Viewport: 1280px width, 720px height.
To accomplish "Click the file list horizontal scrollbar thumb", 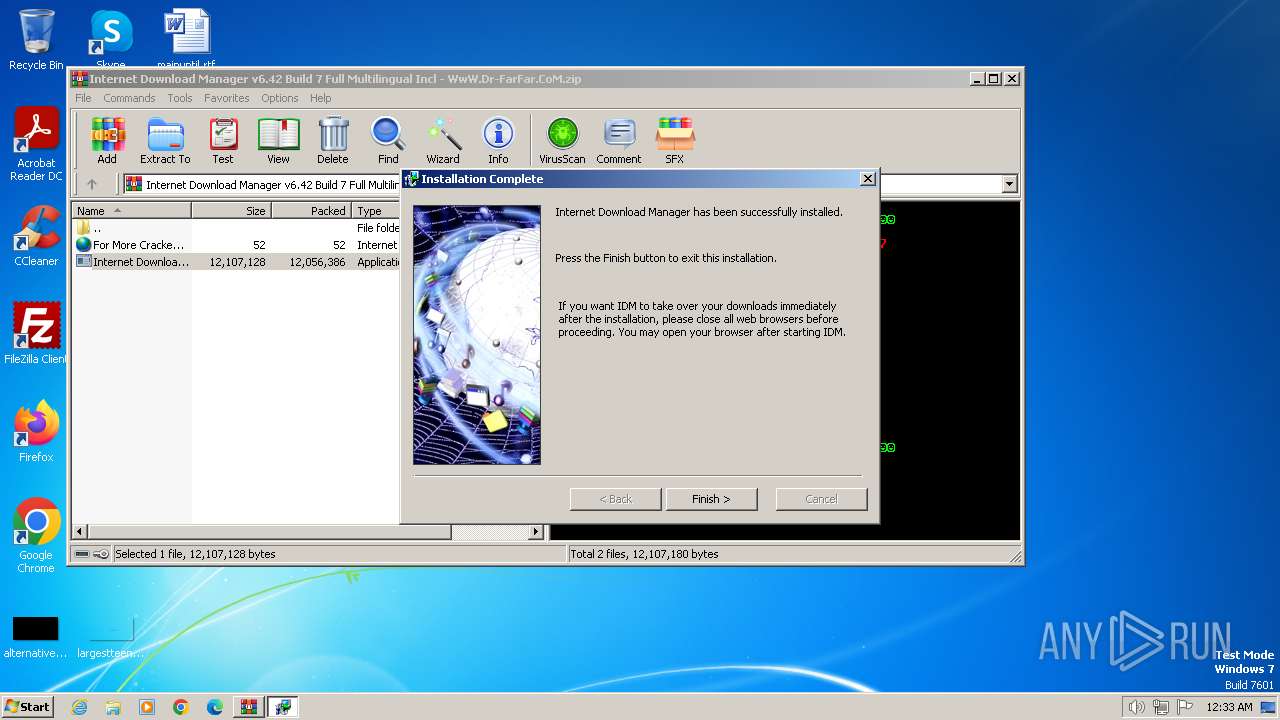I will coord(270,532).
